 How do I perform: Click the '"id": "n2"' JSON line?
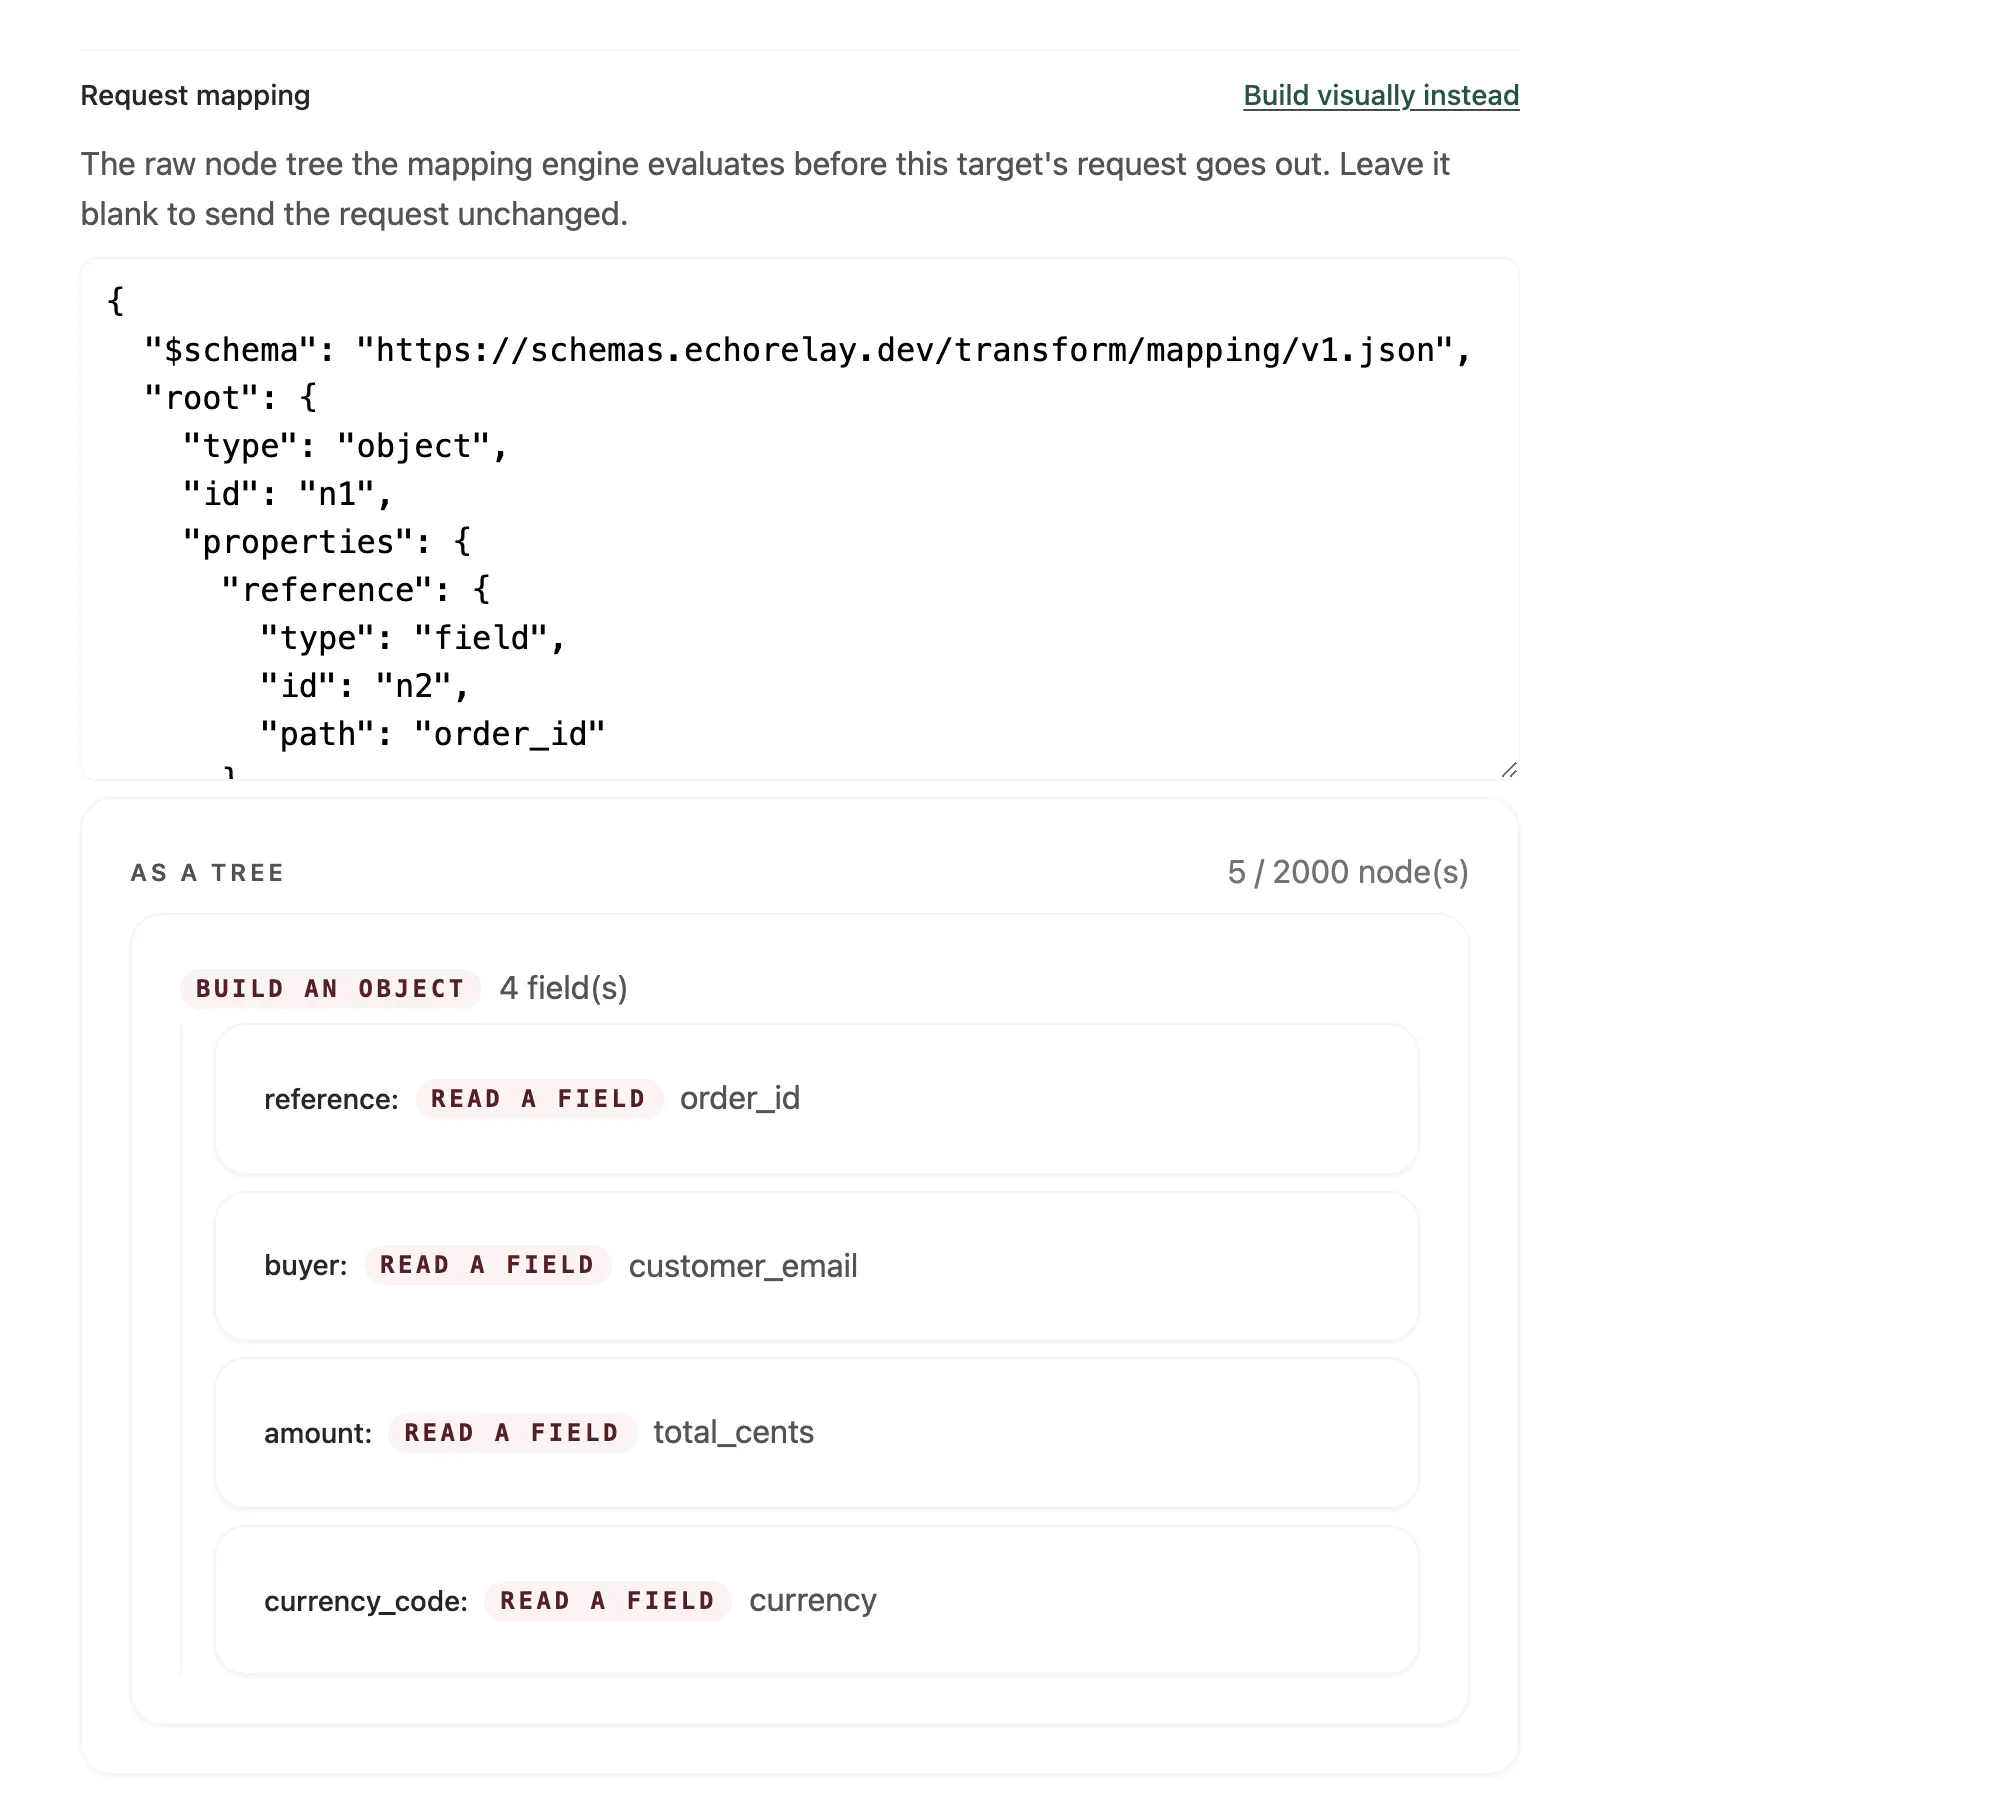[365, 686]
